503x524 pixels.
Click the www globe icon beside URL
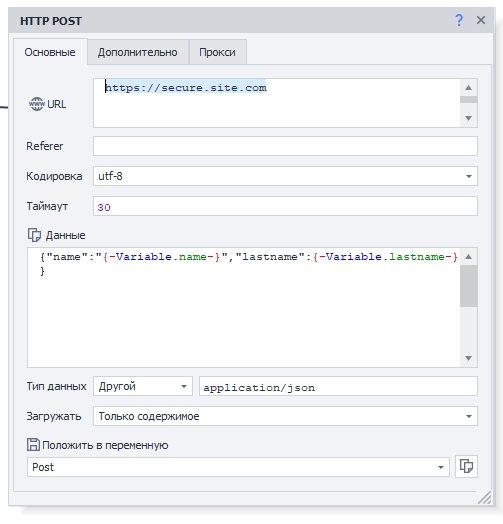point(36,104)
